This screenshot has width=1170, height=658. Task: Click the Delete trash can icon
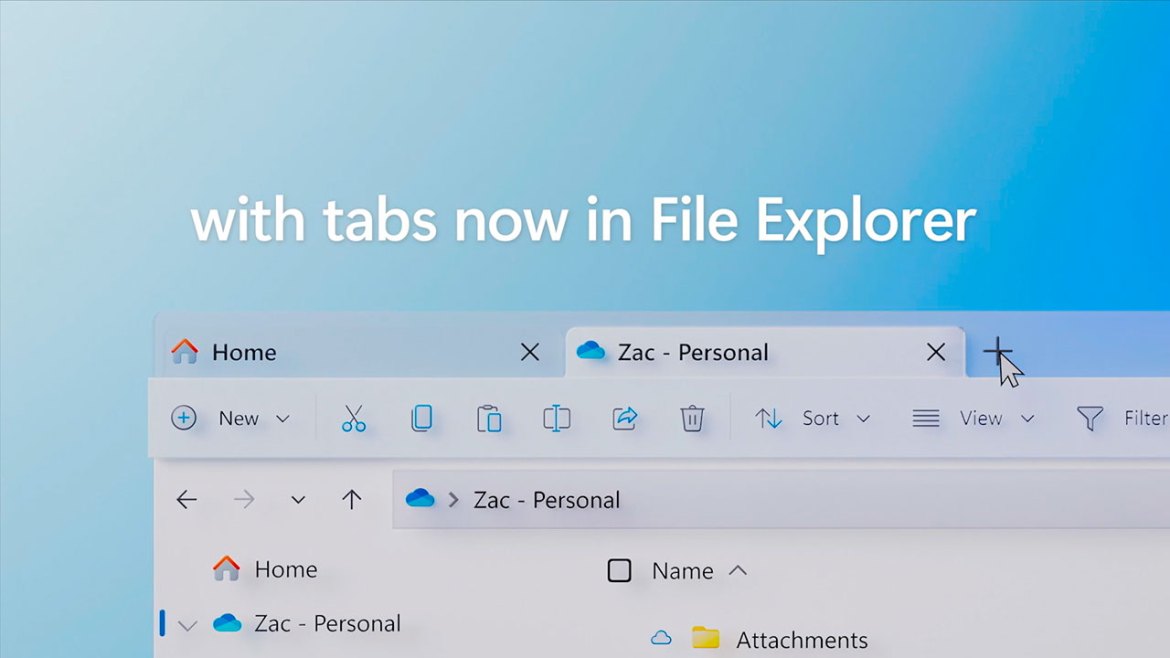coord(692,419)
